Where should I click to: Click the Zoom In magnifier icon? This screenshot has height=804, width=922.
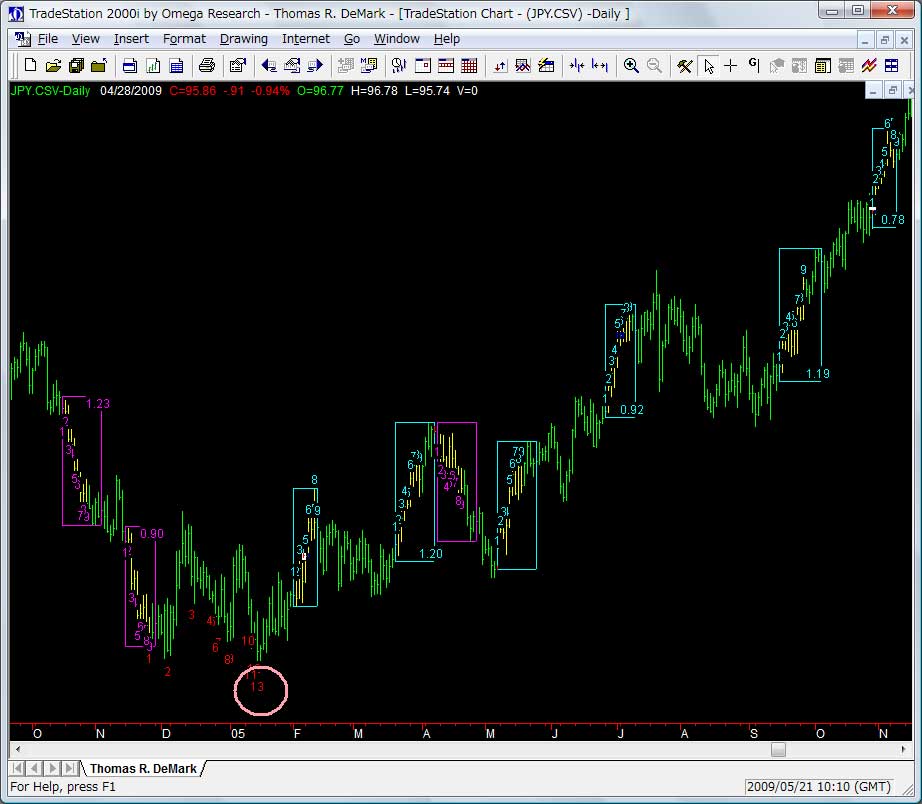click(x=631, y=66)
